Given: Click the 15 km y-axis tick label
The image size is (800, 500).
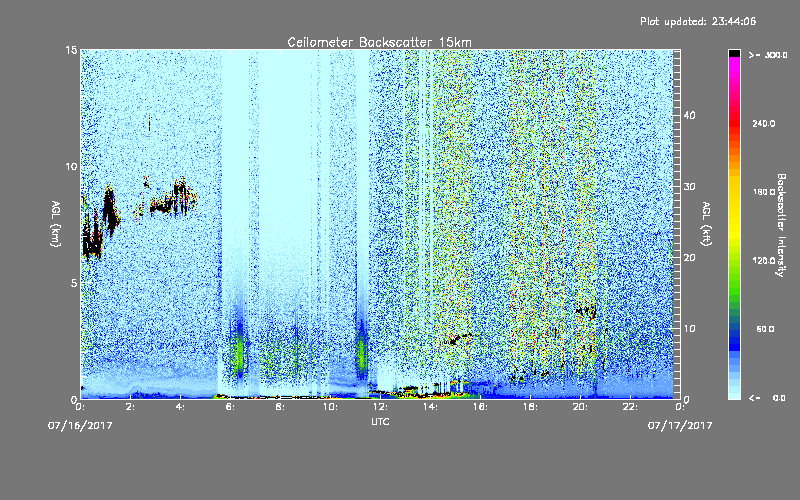Looking at the screenshot, I should pos(71,50).
